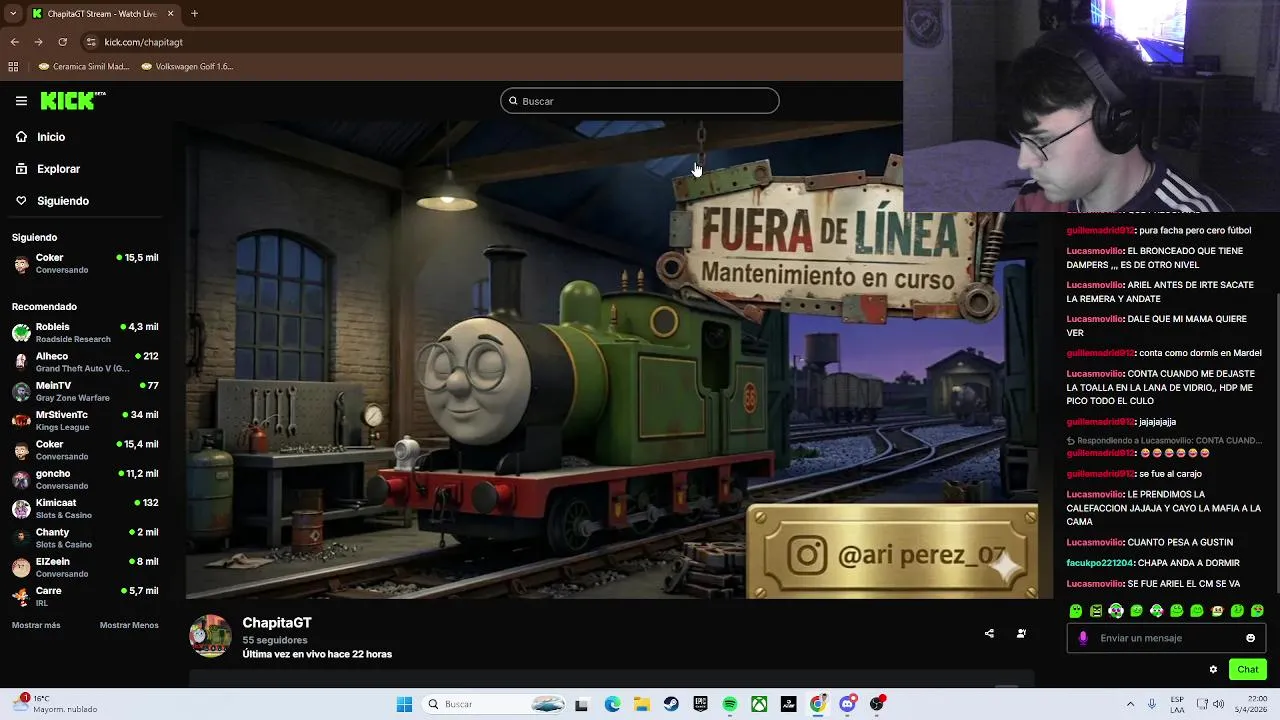1280x720 pixels.
Task: Open ElZeein Conversando channel
Action: pos(85,567)
